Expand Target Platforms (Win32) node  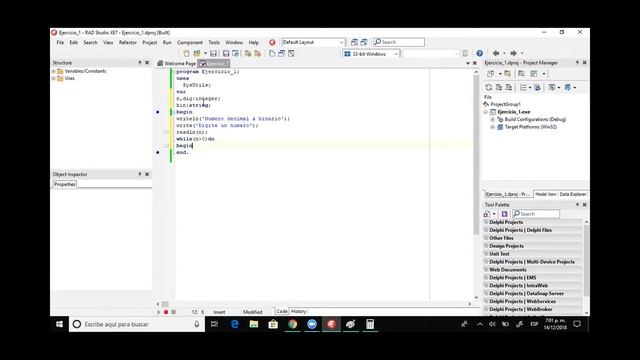(x=493, y=127)
